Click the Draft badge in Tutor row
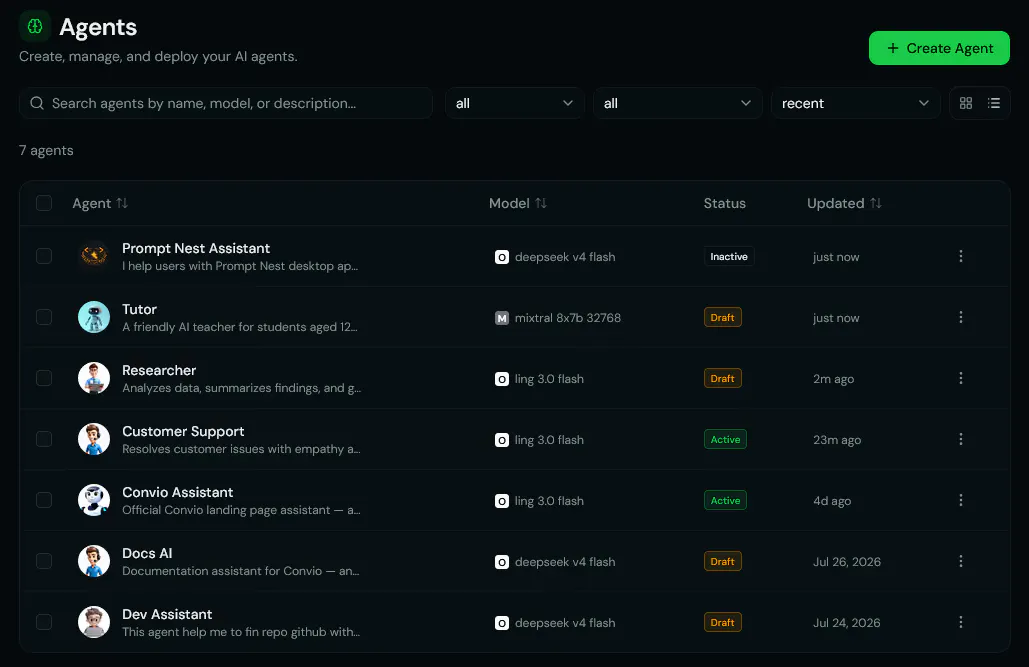The image size is (1029, 667). 723,318
